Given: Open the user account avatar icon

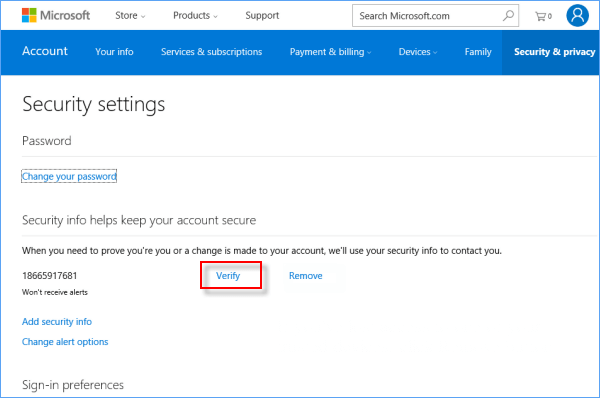Looking at the screenshot, I should pyautogui.click(x=577, y=15).
